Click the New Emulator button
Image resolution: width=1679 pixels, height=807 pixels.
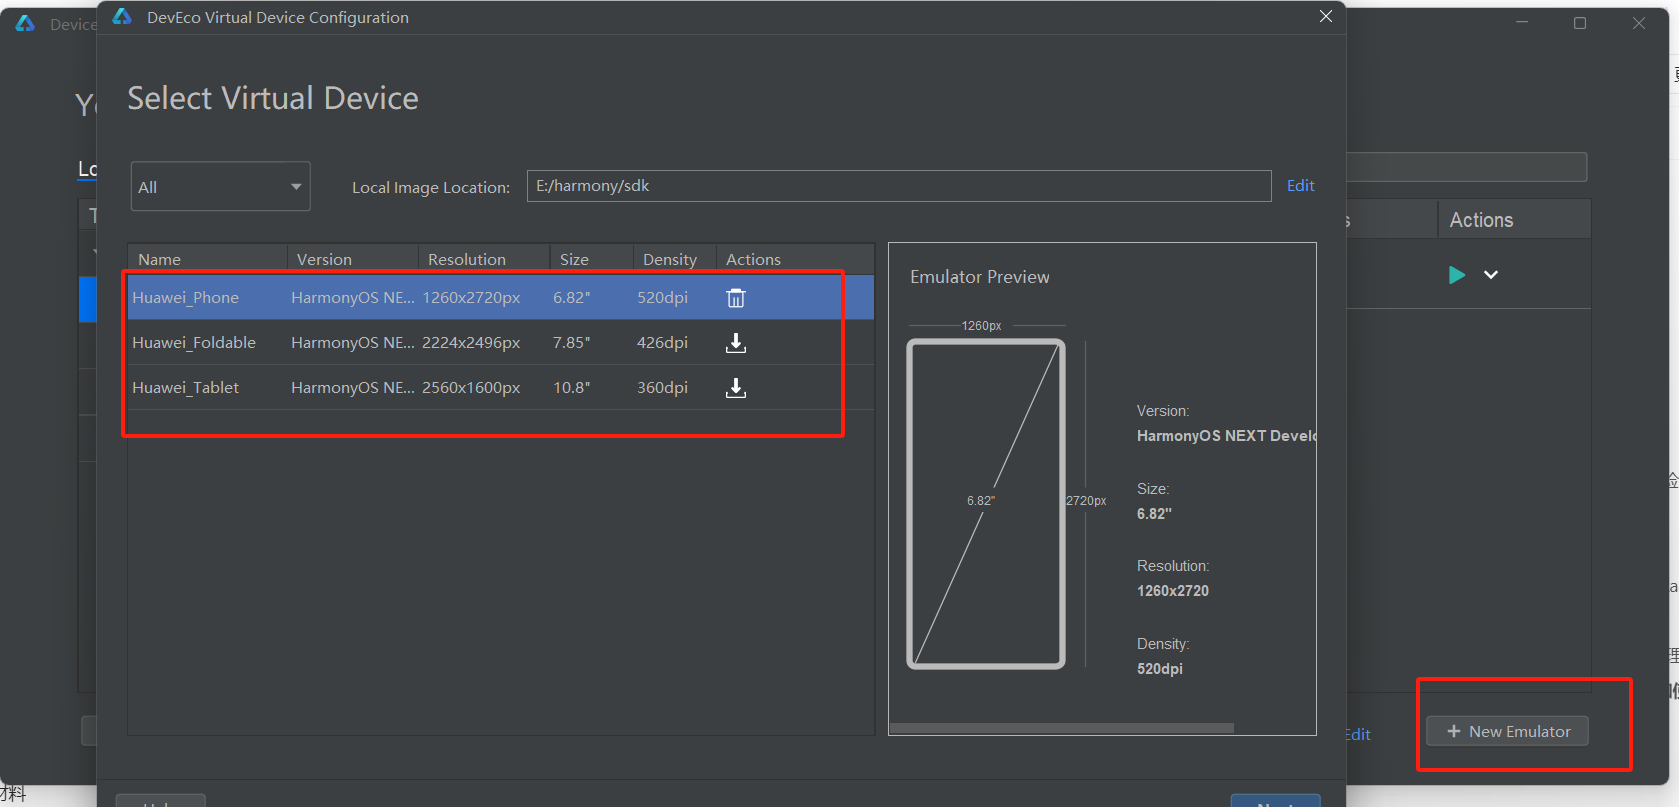[x=1507, y=732]
